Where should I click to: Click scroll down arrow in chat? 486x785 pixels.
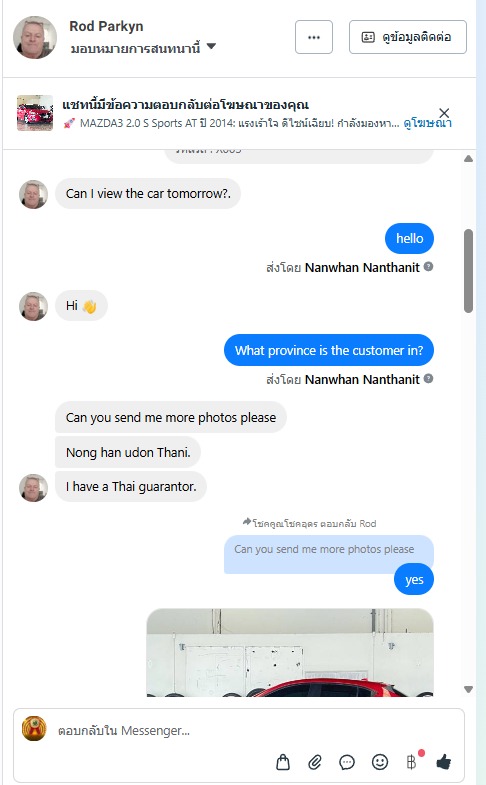468,689
